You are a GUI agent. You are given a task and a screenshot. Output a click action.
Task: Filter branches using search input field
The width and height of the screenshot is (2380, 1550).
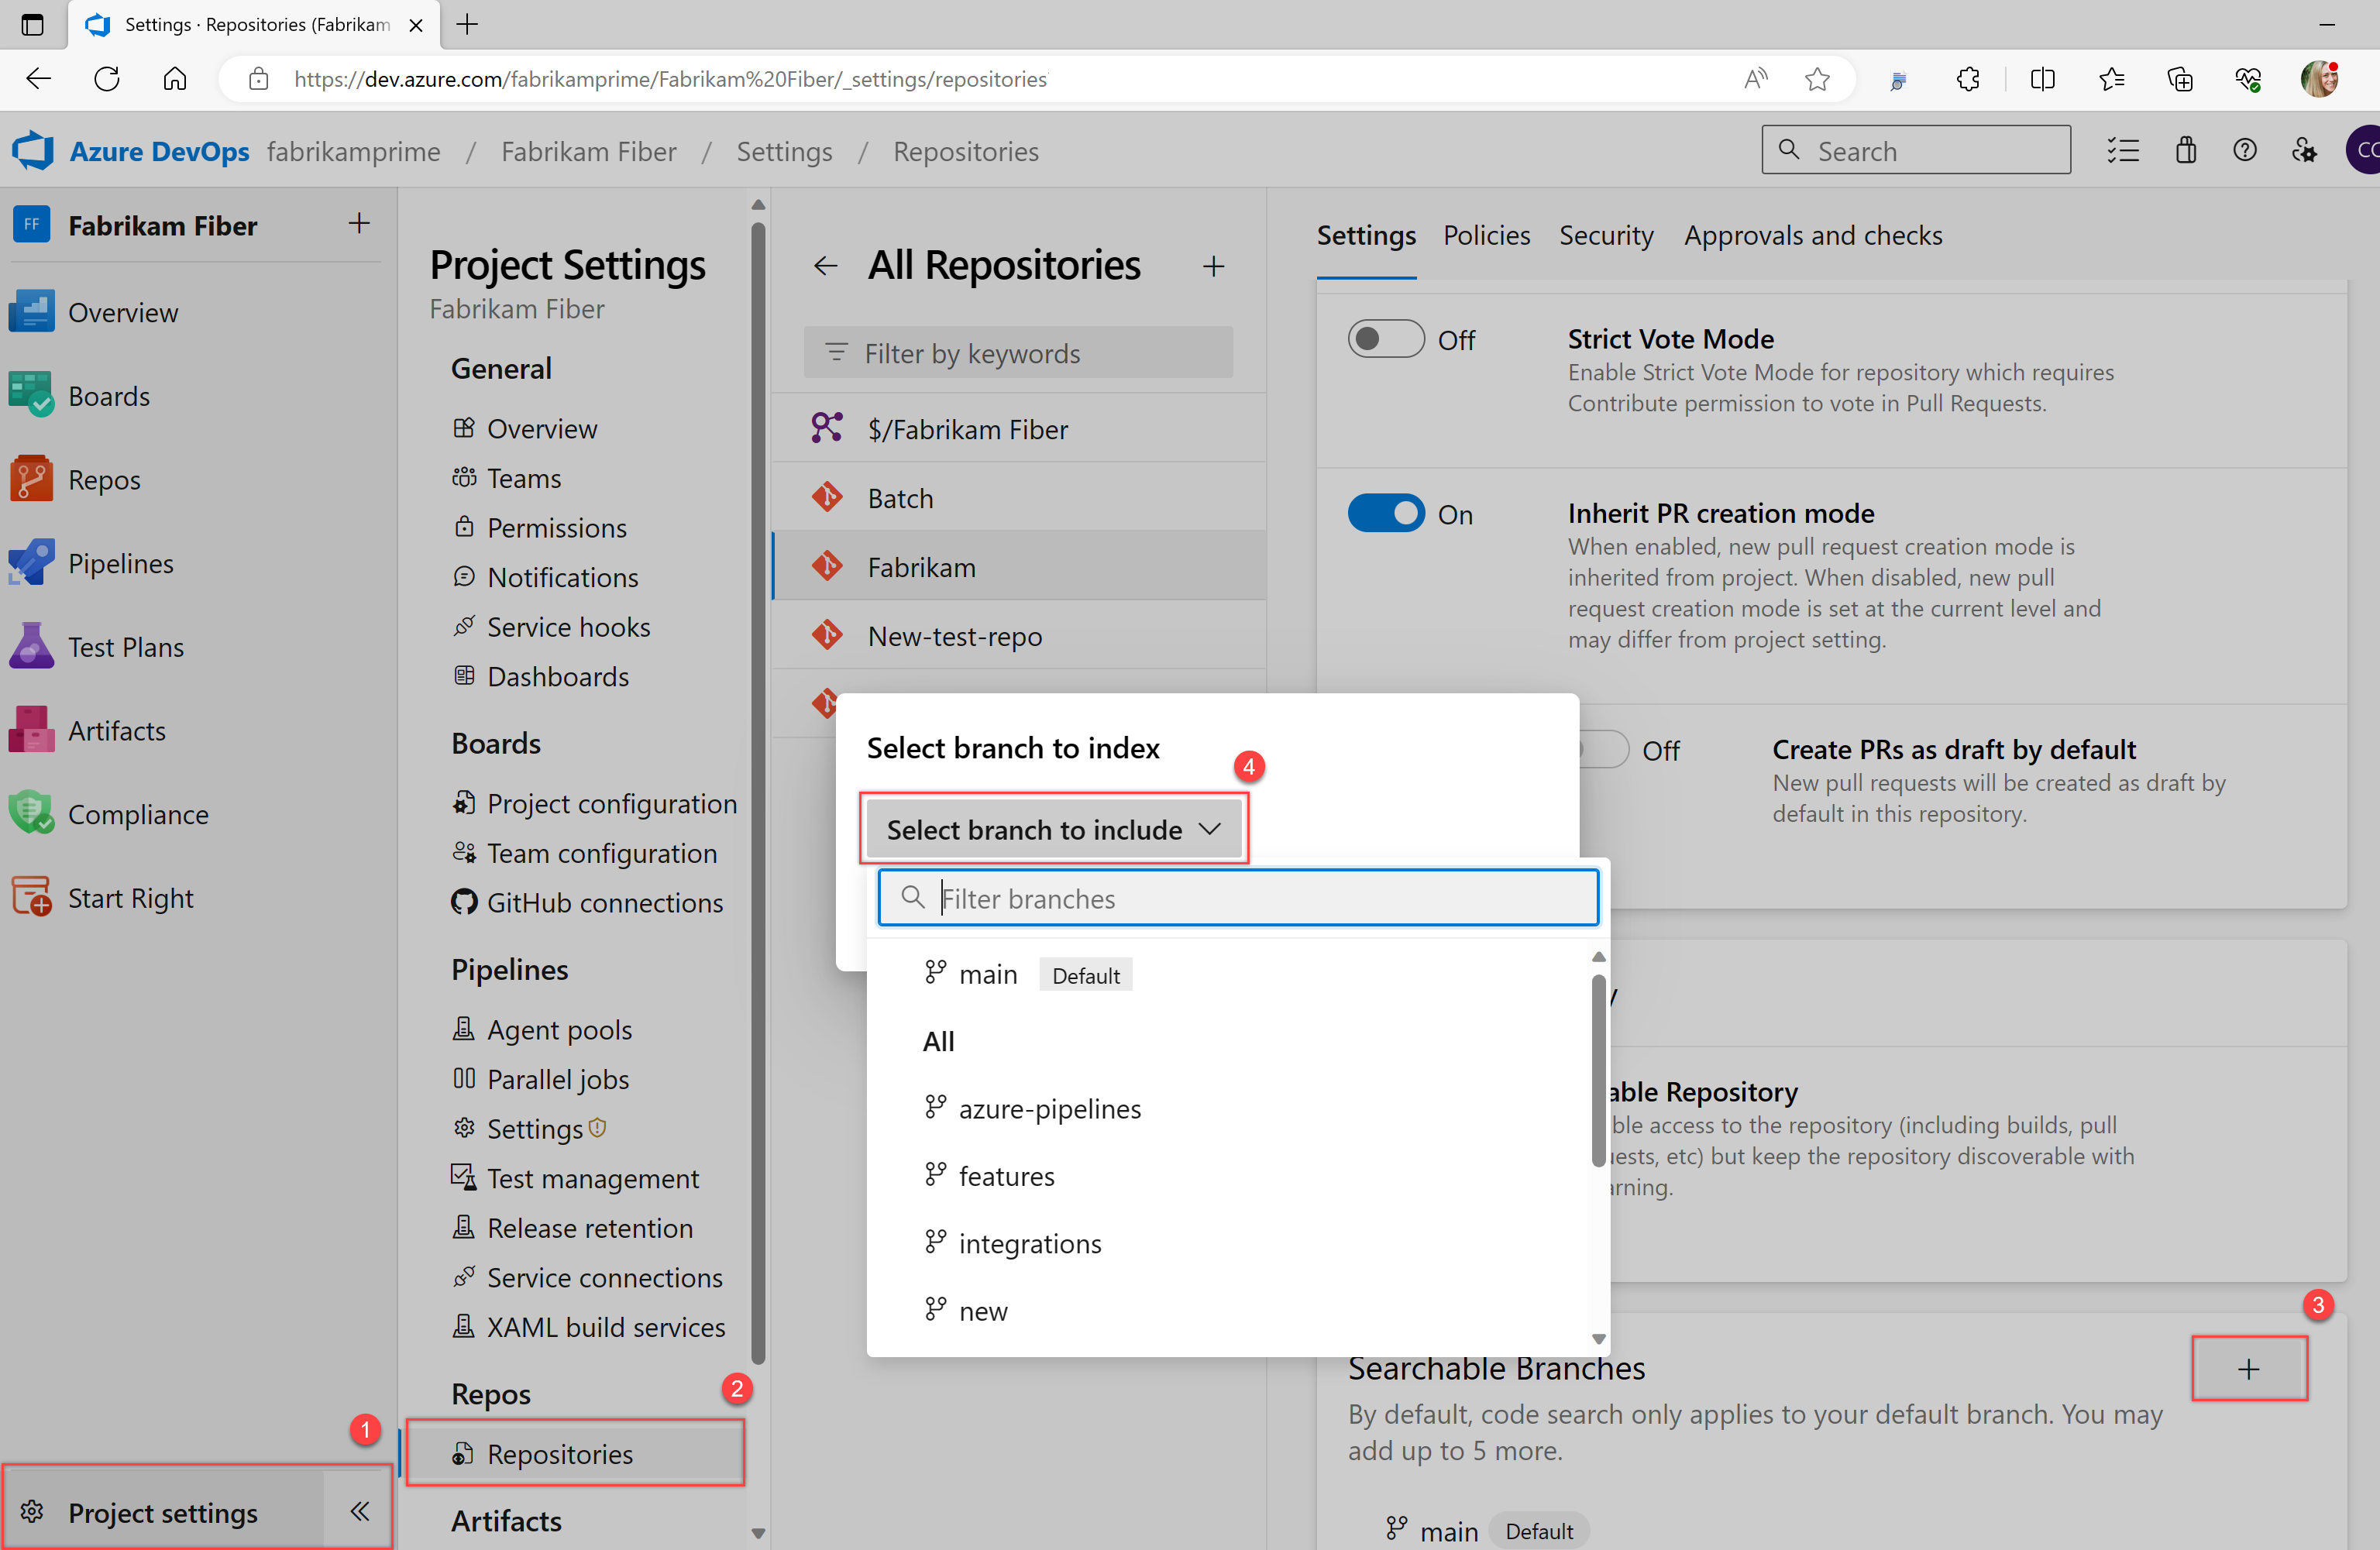pyautogui.click(x=1240, y=898)
